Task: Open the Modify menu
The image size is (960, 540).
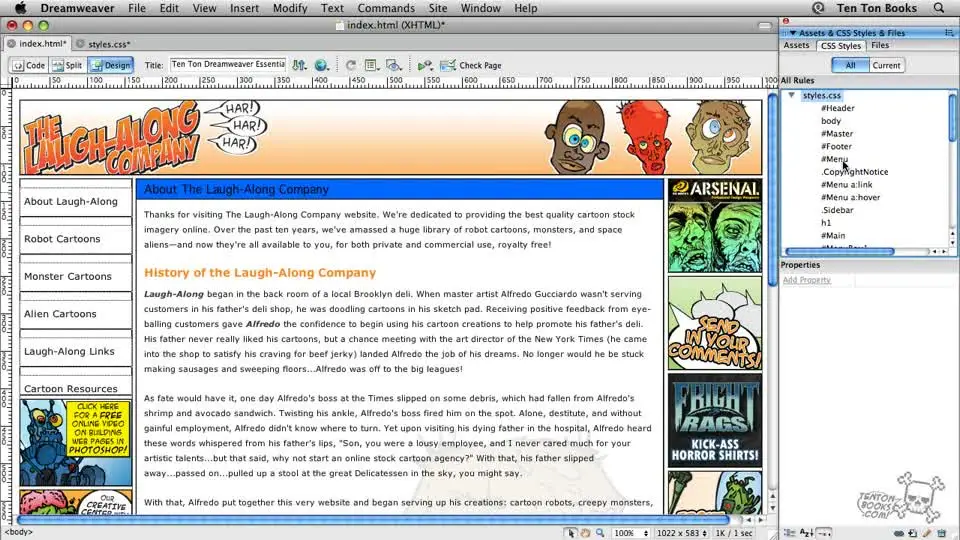Action: click(x=290, y=8)
